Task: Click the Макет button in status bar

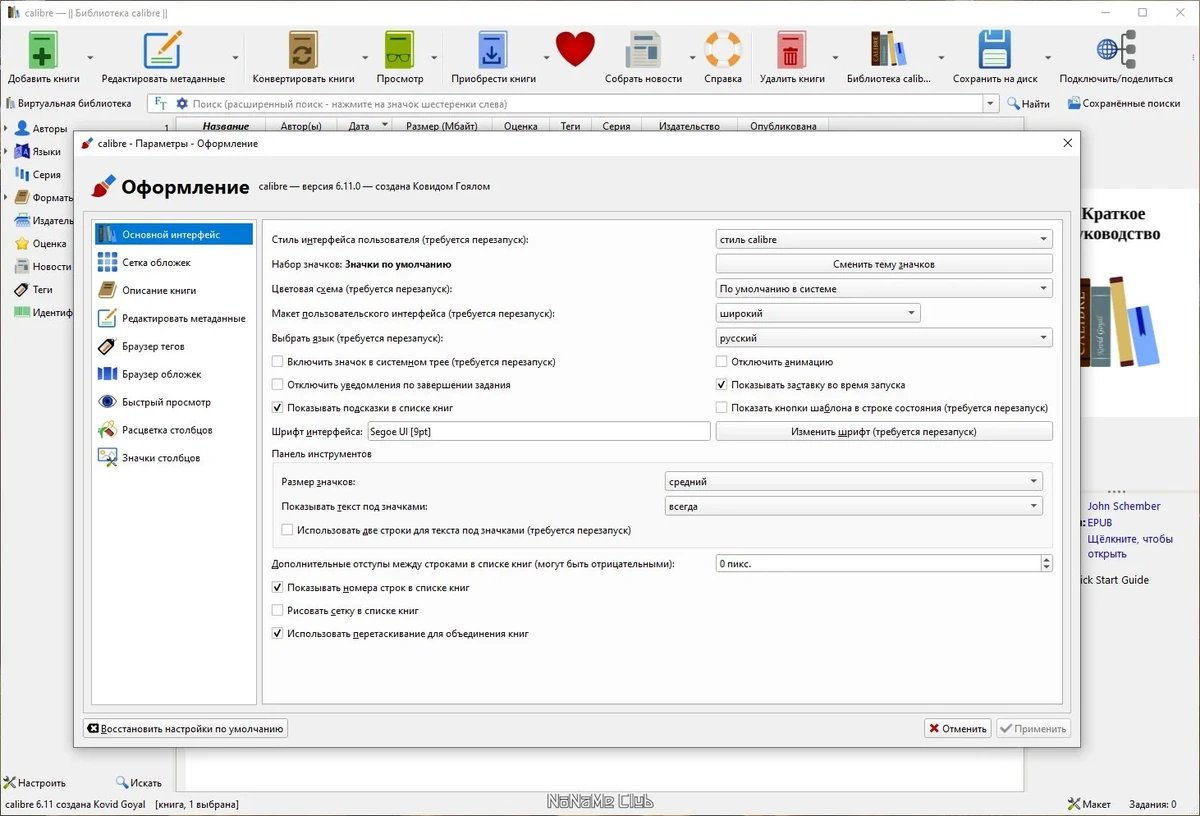Action: (1089, 804)
